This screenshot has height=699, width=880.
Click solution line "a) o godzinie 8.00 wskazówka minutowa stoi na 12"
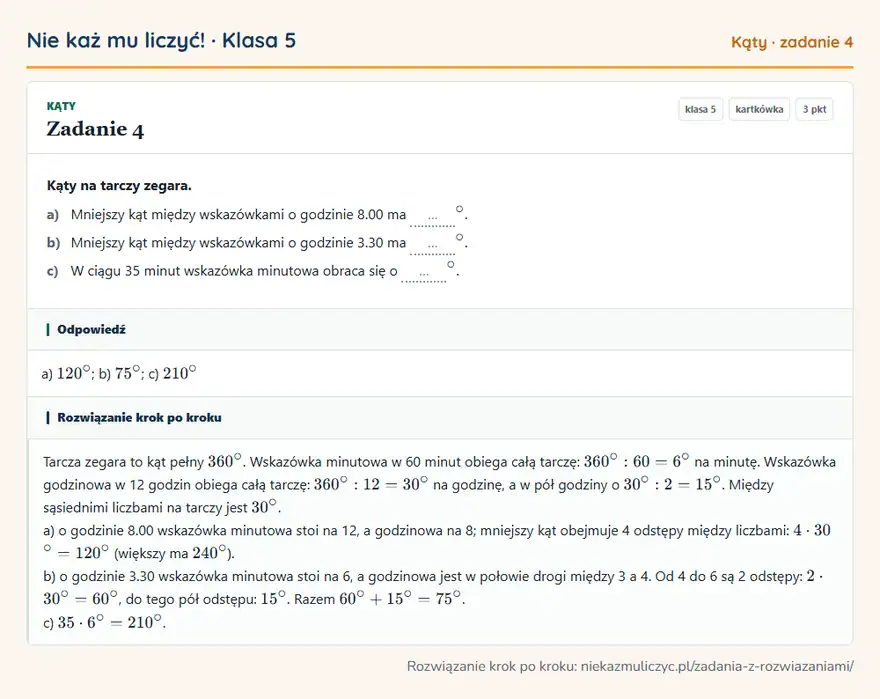258,531
